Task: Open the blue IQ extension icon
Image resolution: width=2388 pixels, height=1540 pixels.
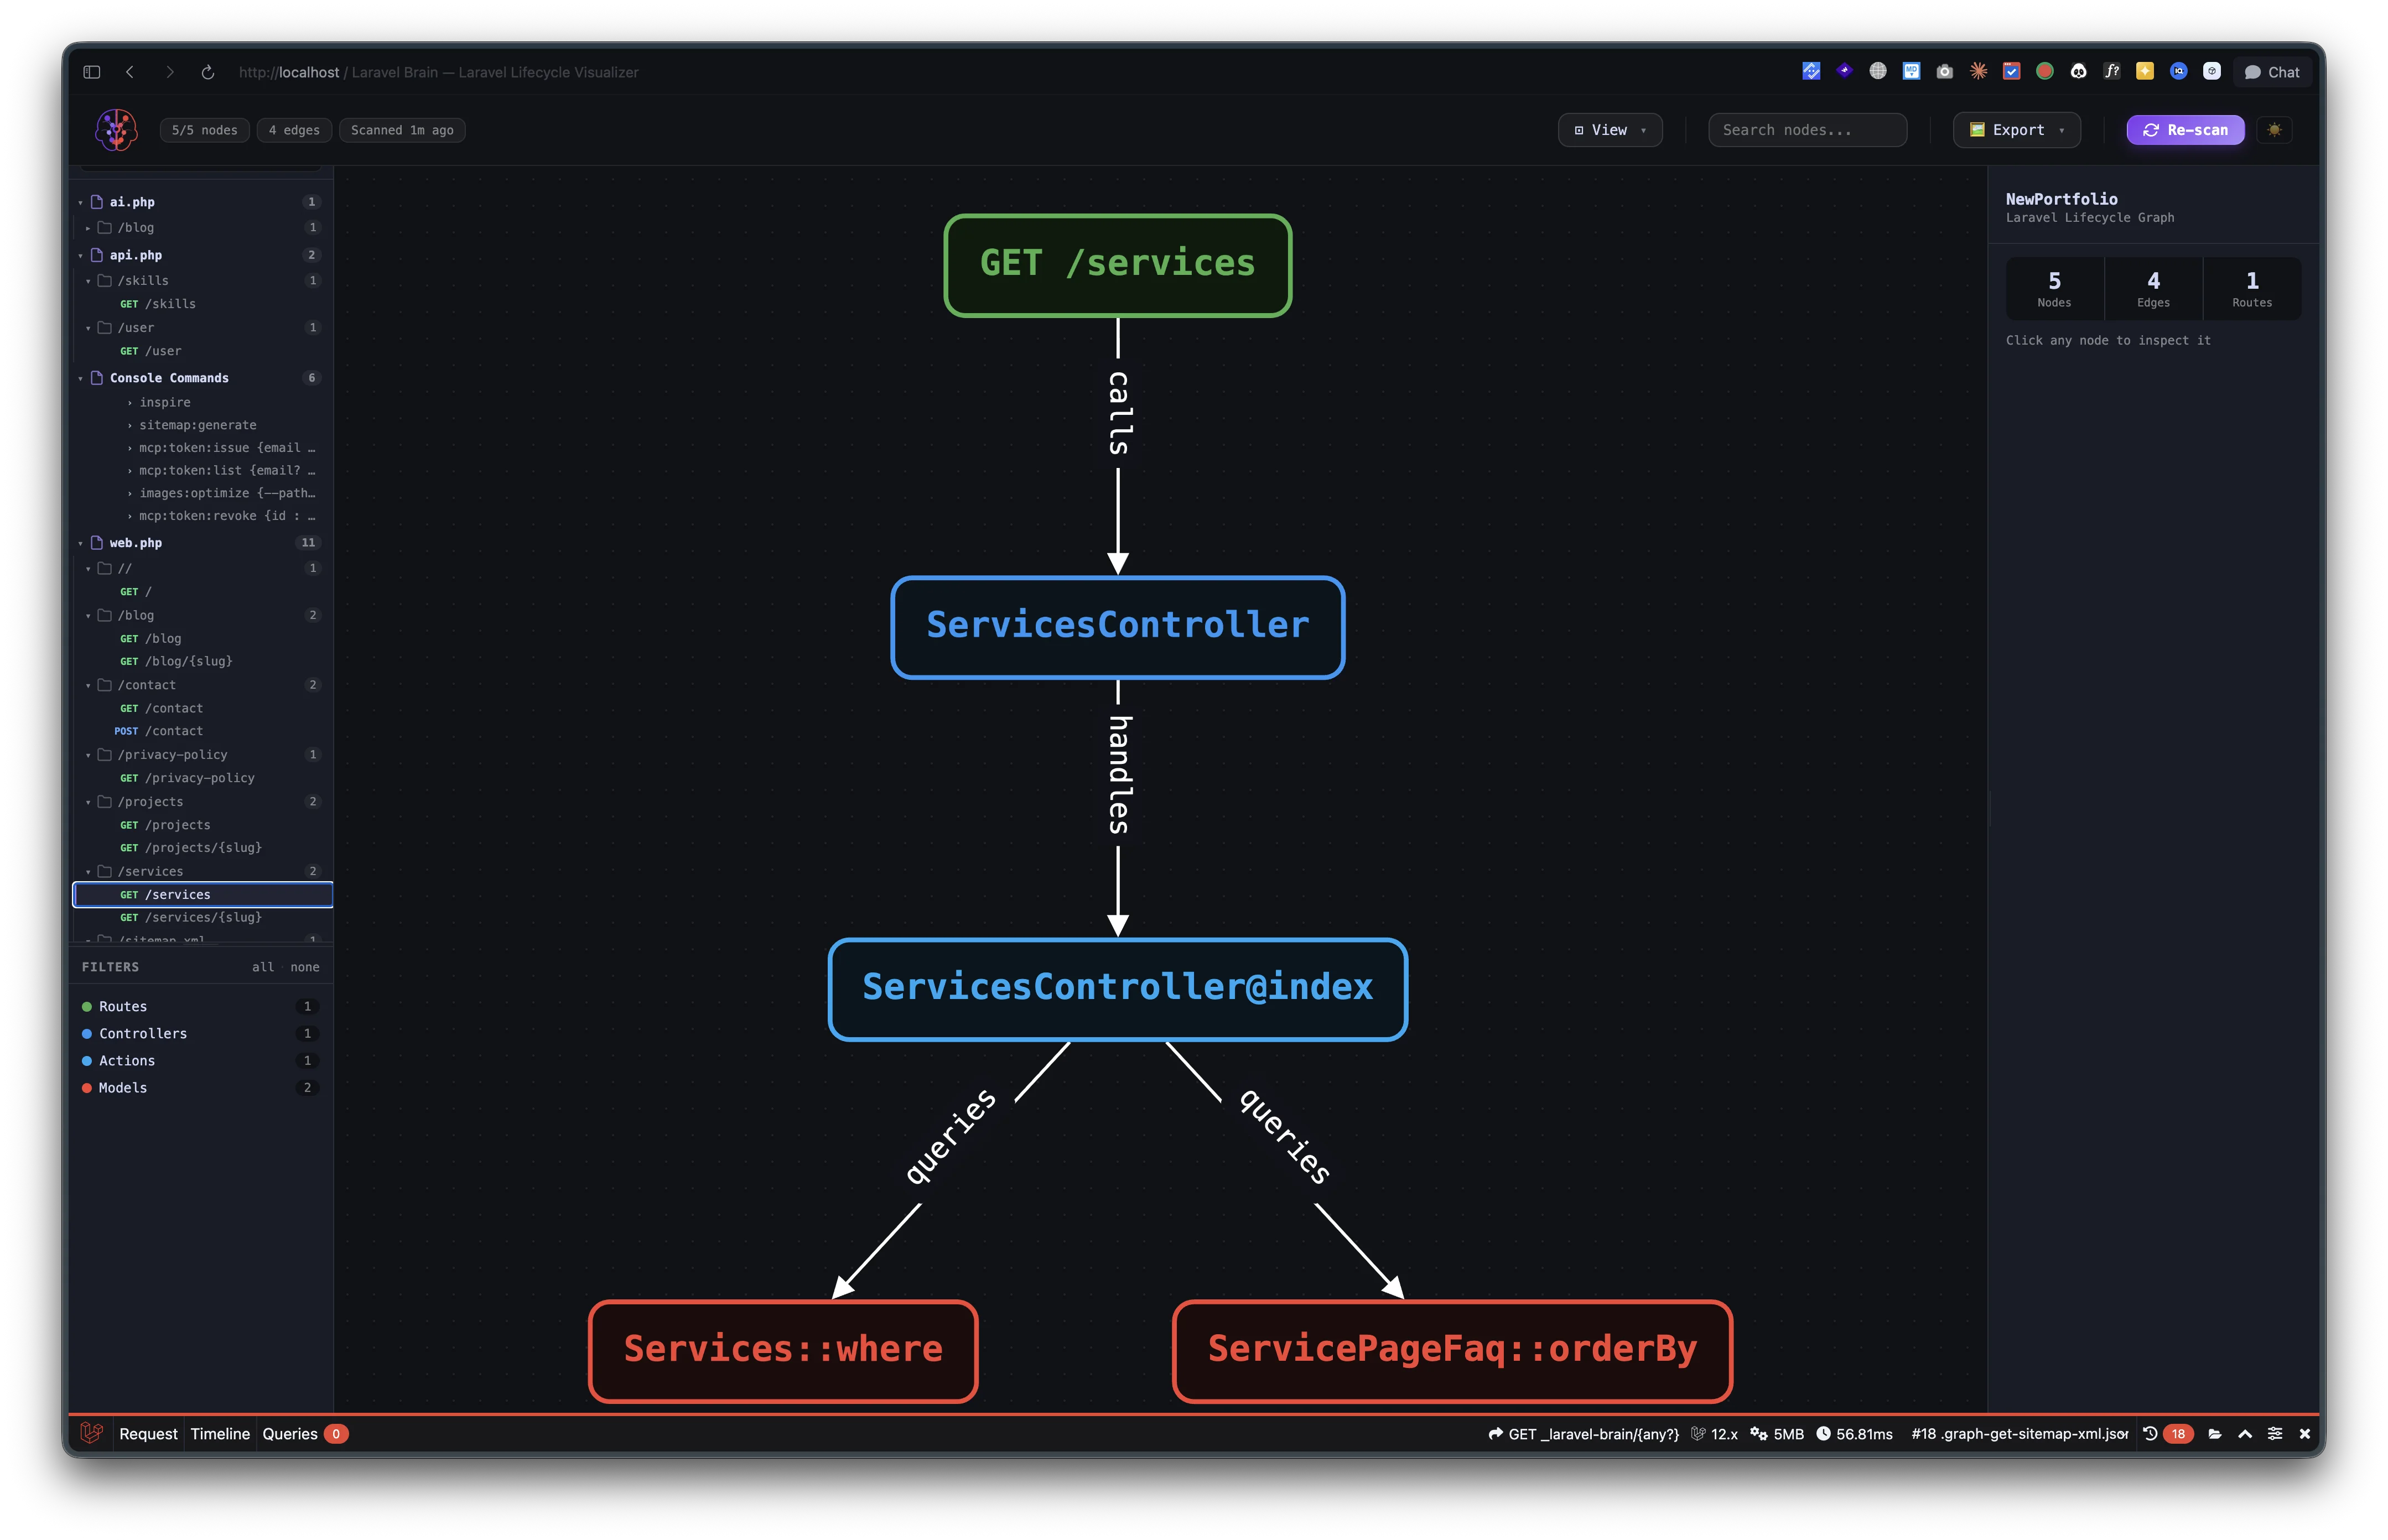Action: 2178,71
